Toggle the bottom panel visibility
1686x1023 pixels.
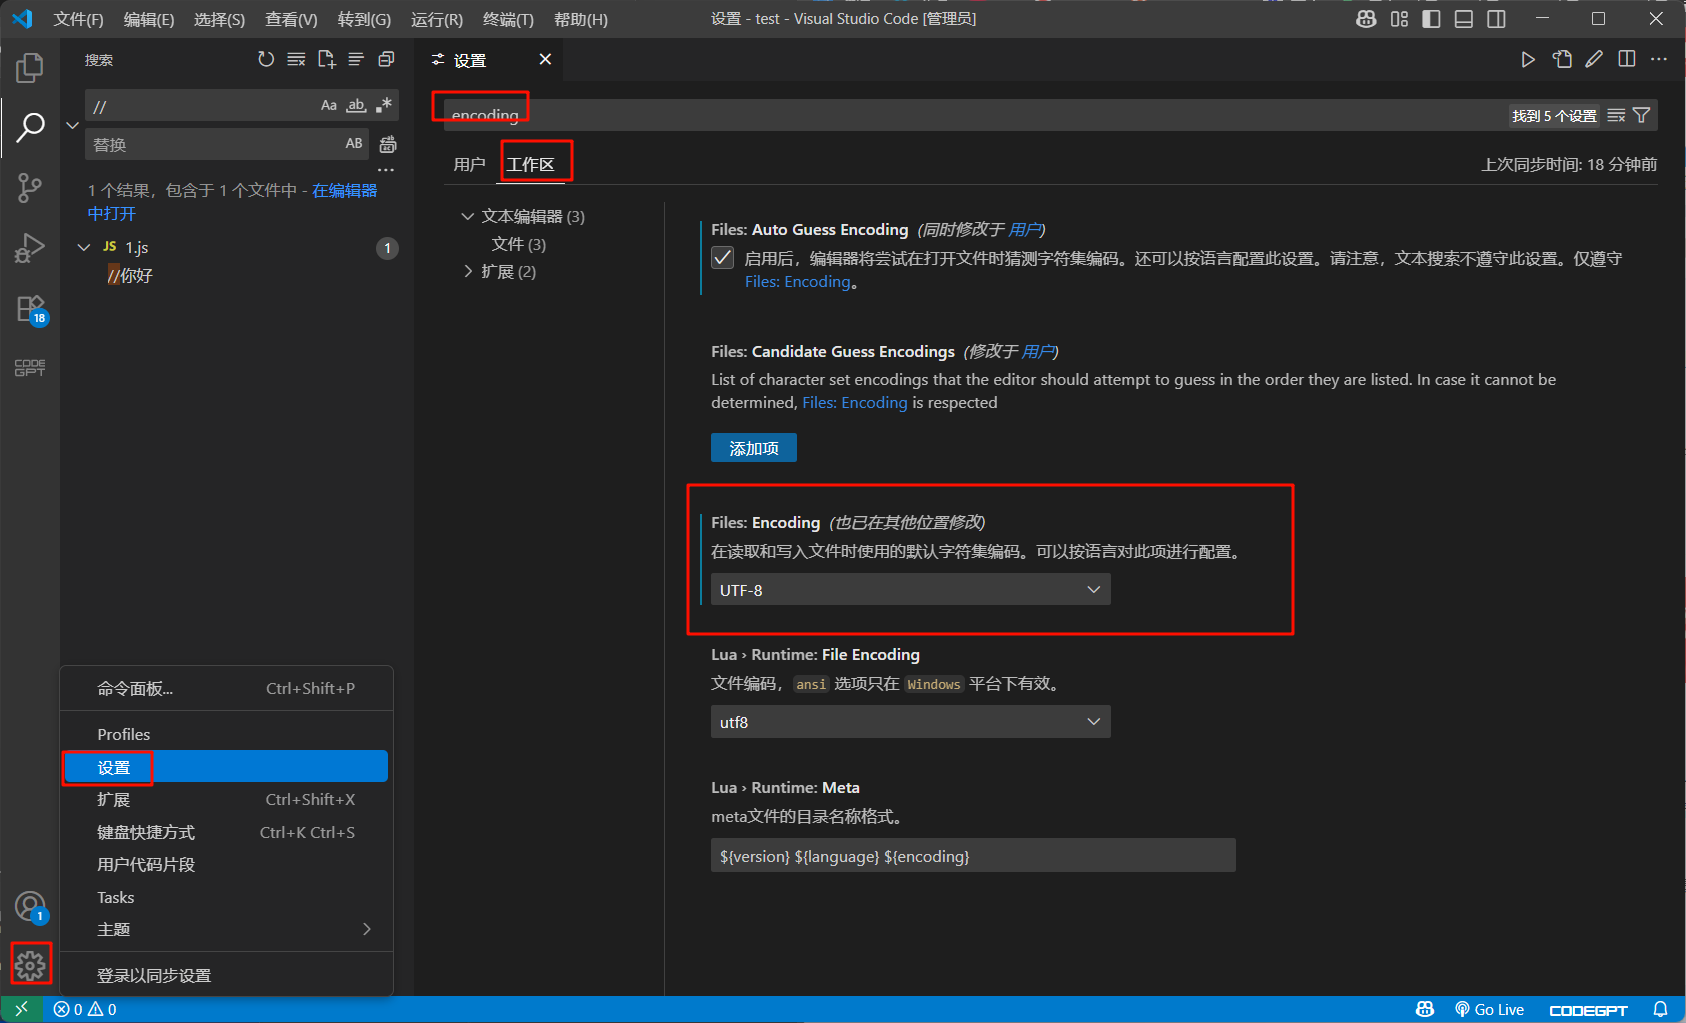click(1463, 19)
